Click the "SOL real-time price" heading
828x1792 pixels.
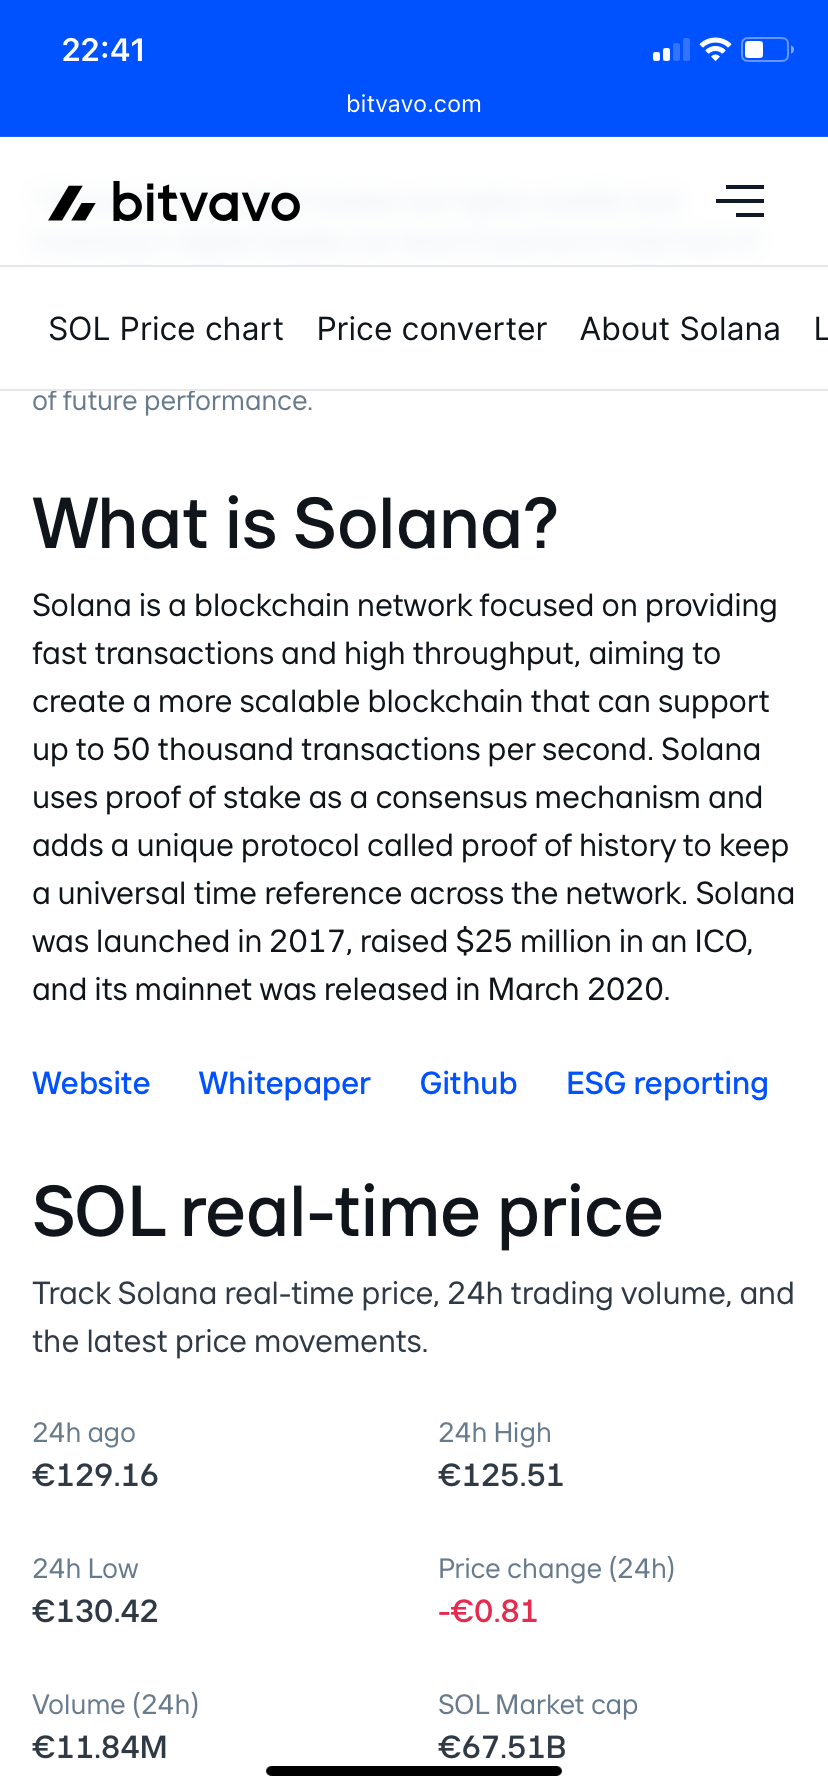point(347,1211)
